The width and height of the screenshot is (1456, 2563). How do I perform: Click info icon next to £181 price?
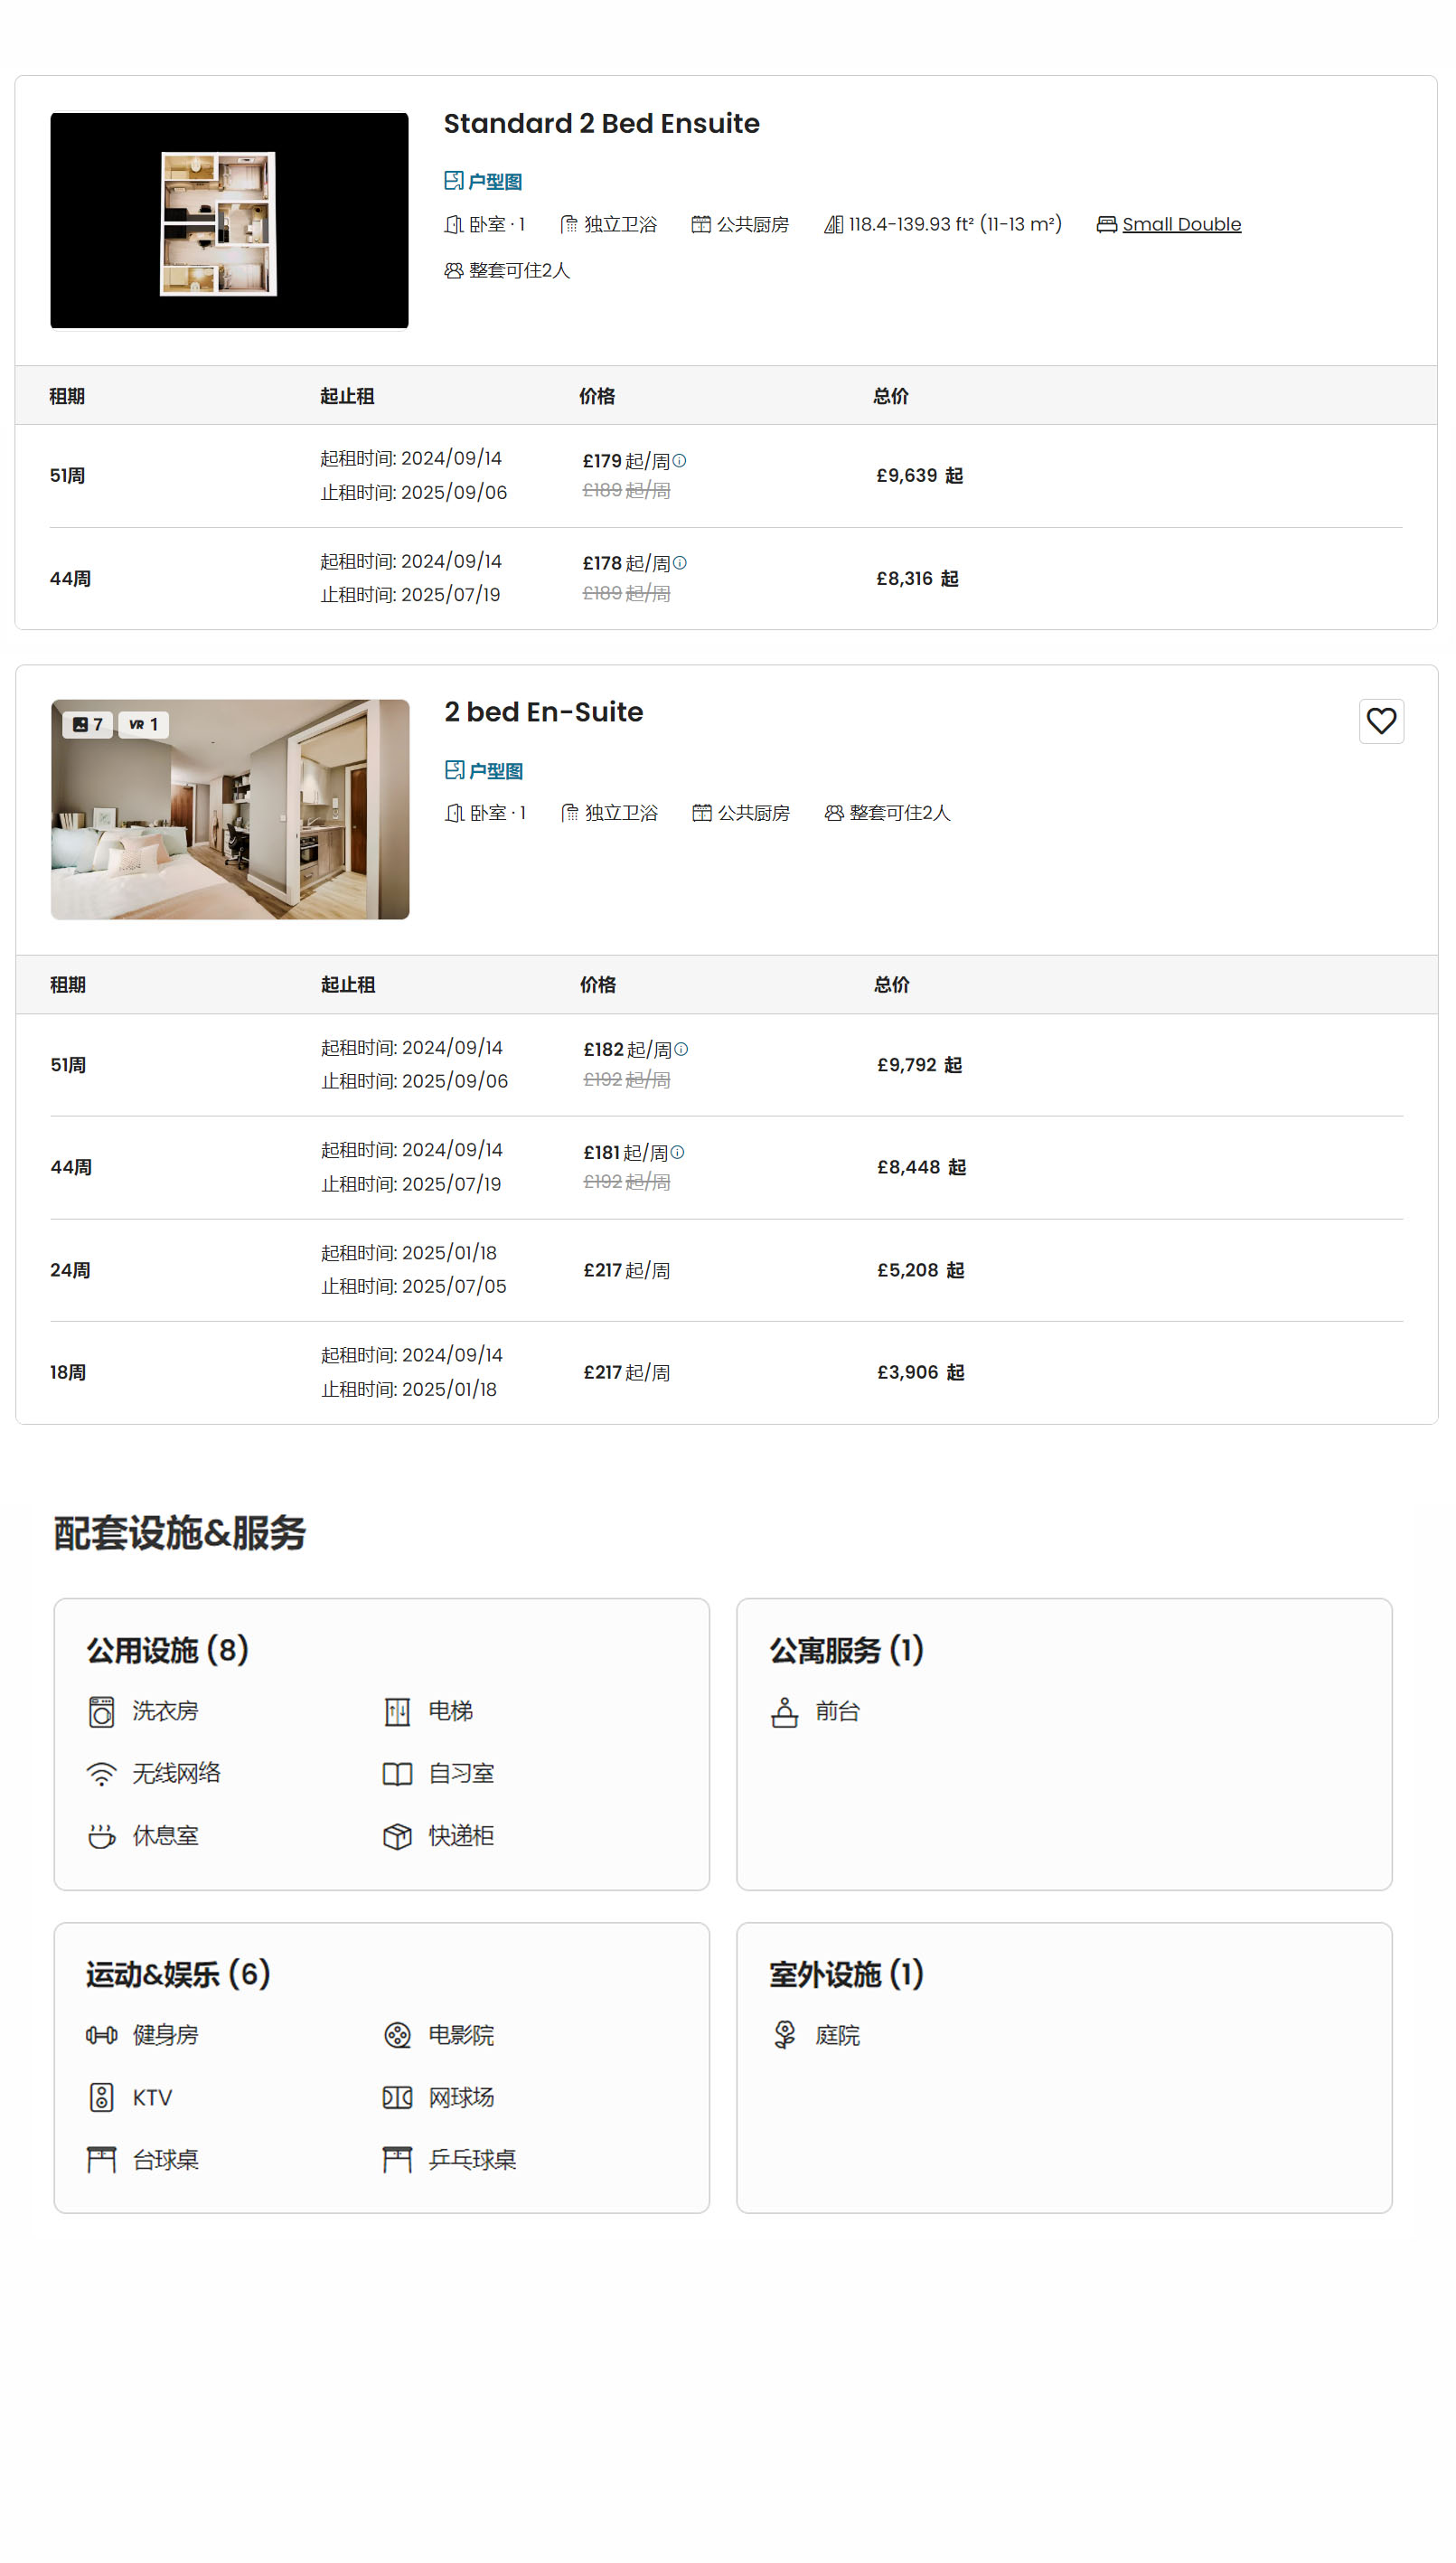tap(677, 1152)
